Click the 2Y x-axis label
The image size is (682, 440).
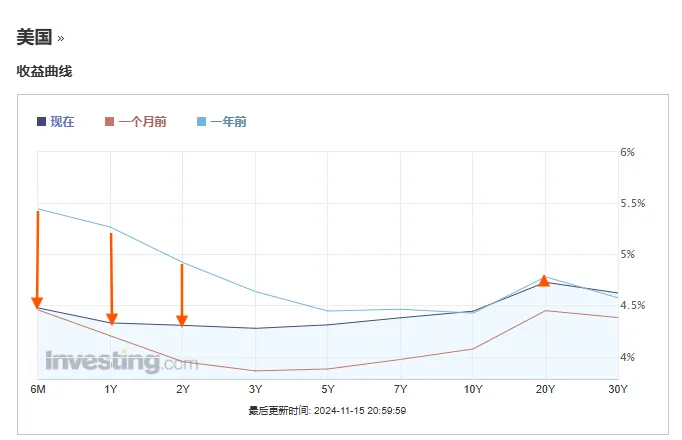click(x=183, y=389)
